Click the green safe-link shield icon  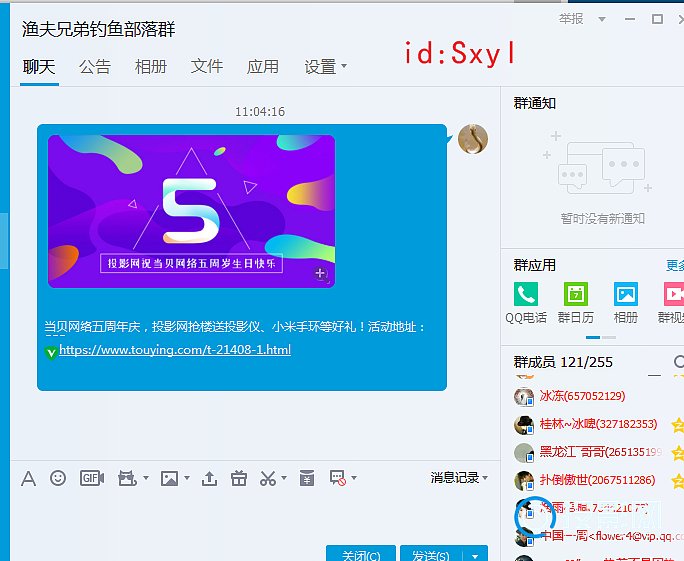[51, 352]
